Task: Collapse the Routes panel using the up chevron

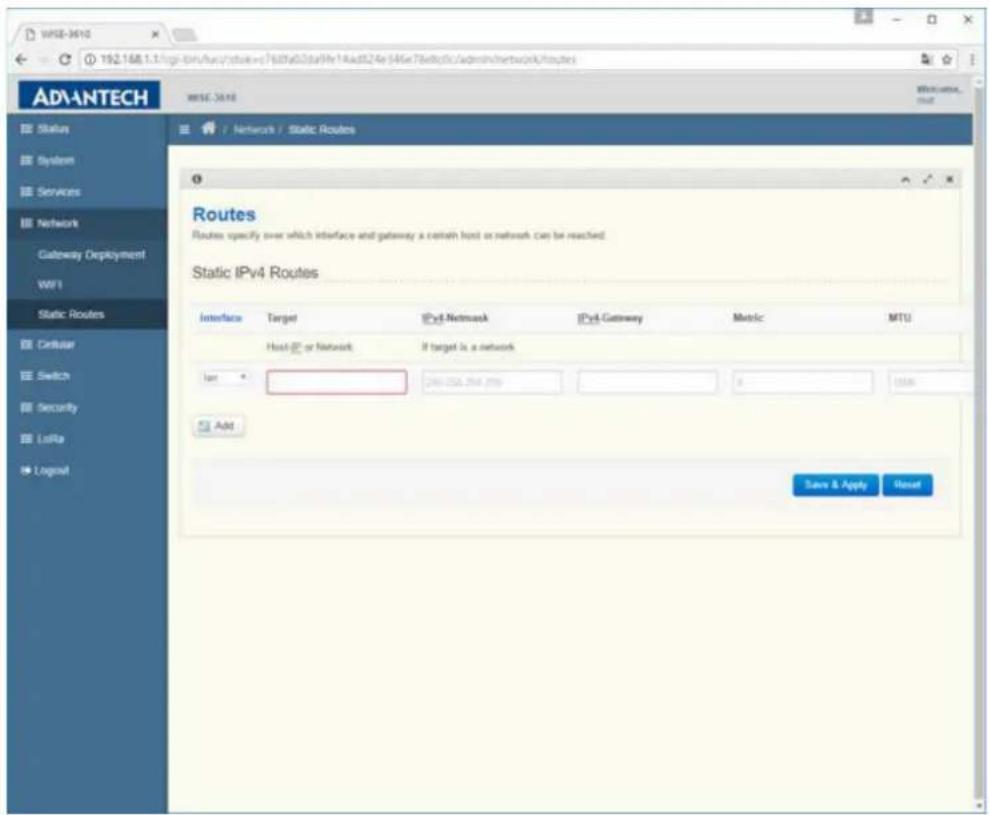Action: click(905, 180)
